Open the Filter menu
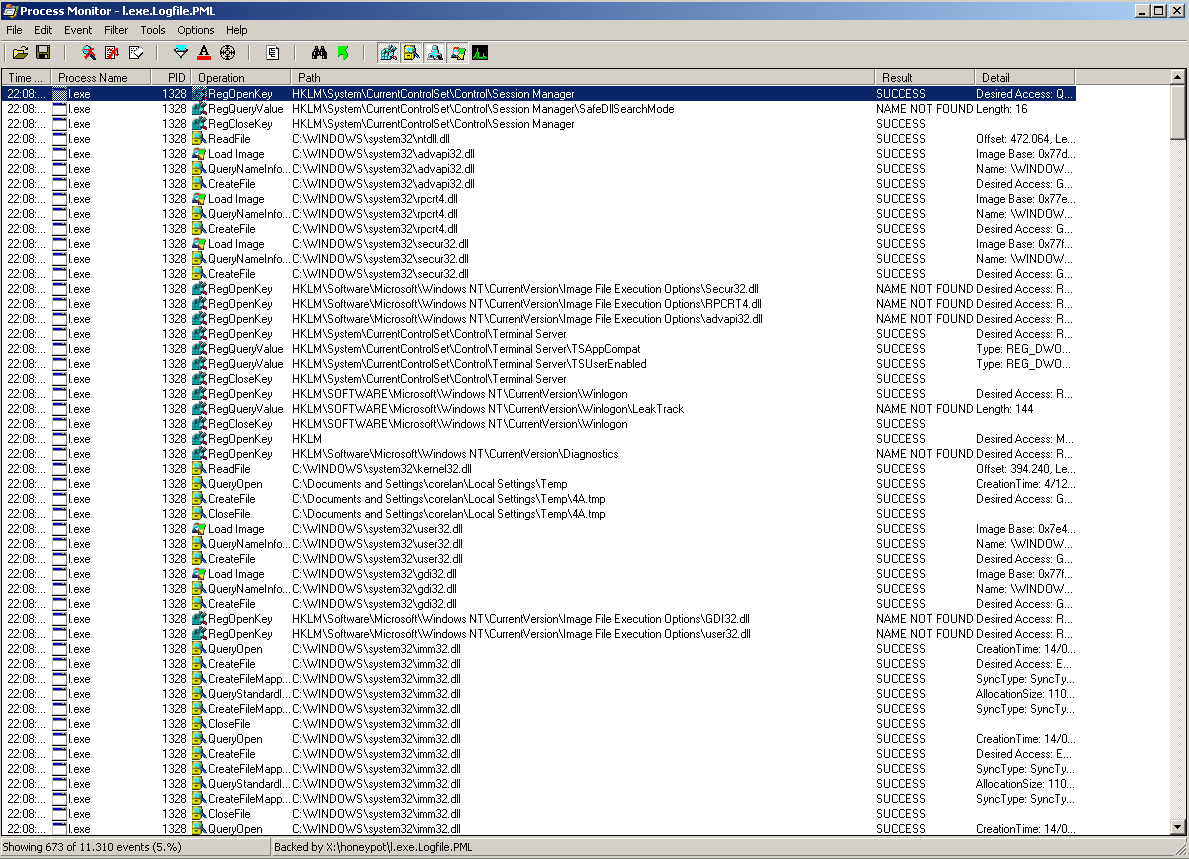The width and height of the screenshot is (1189, 859). (x=116, y=30)
